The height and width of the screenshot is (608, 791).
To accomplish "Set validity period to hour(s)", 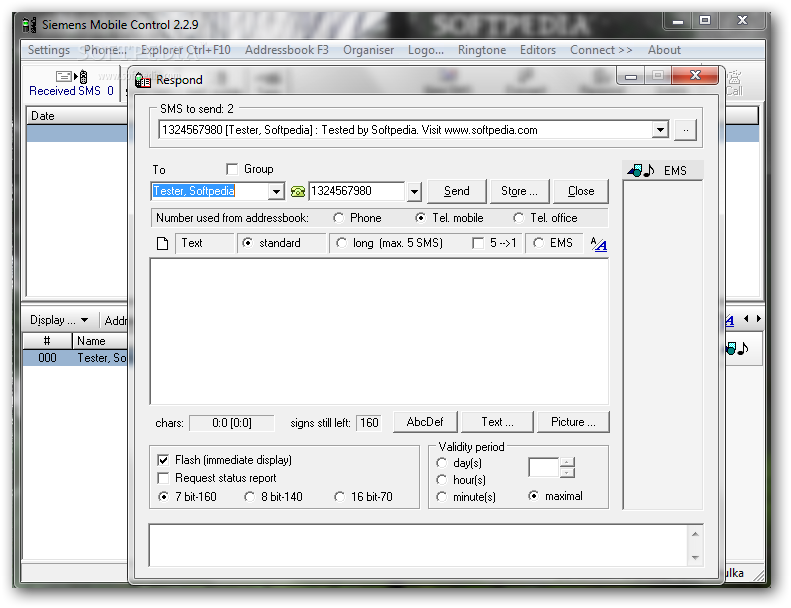I will pos(441,480).
